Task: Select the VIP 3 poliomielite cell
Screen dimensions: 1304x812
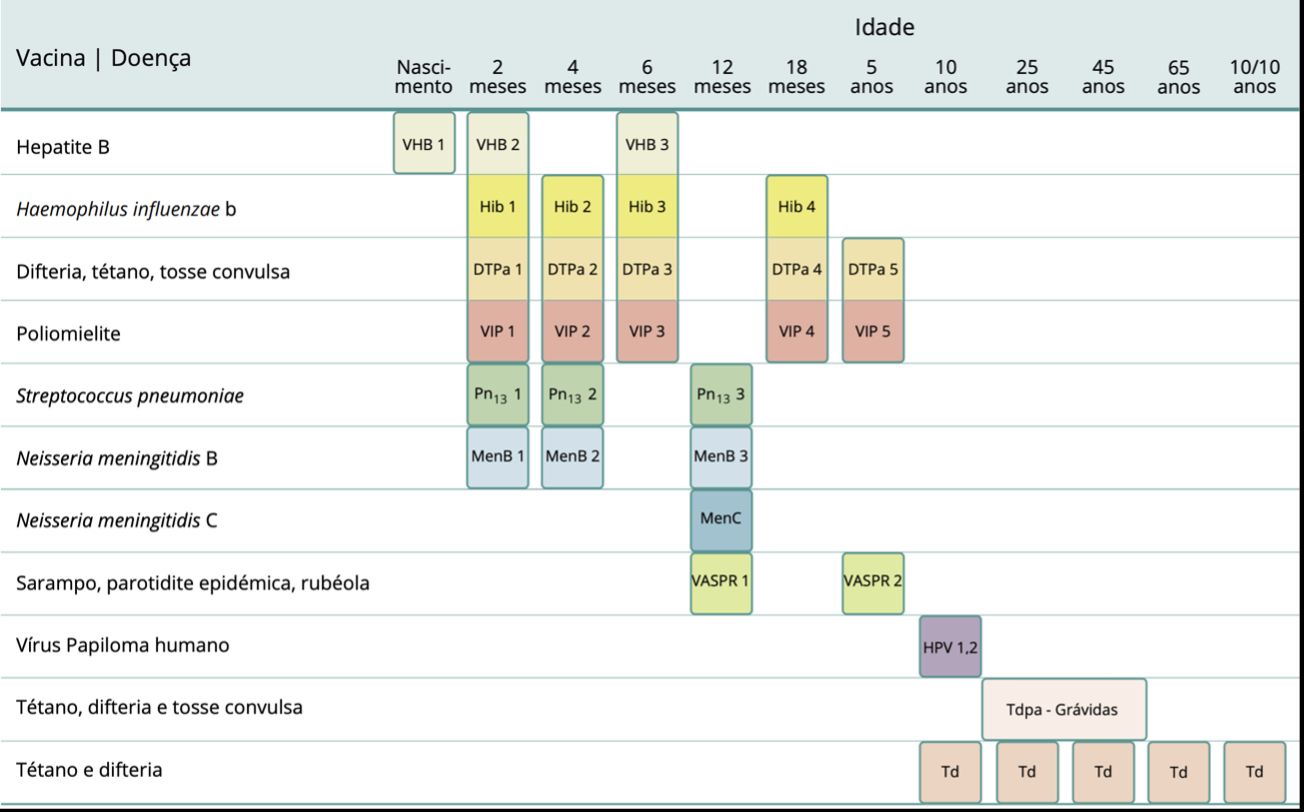Action: point(647,332)
